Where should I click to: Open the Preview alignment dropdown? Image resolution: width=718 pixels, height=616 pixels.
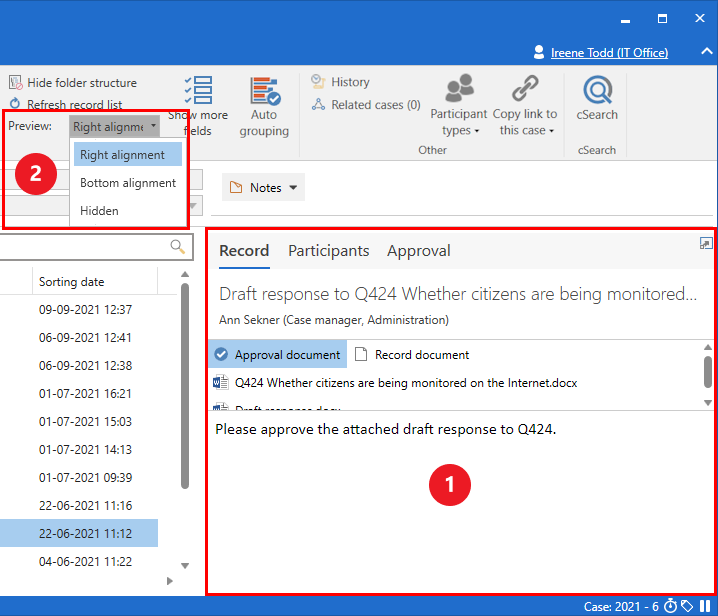click(x=114, y=126)
